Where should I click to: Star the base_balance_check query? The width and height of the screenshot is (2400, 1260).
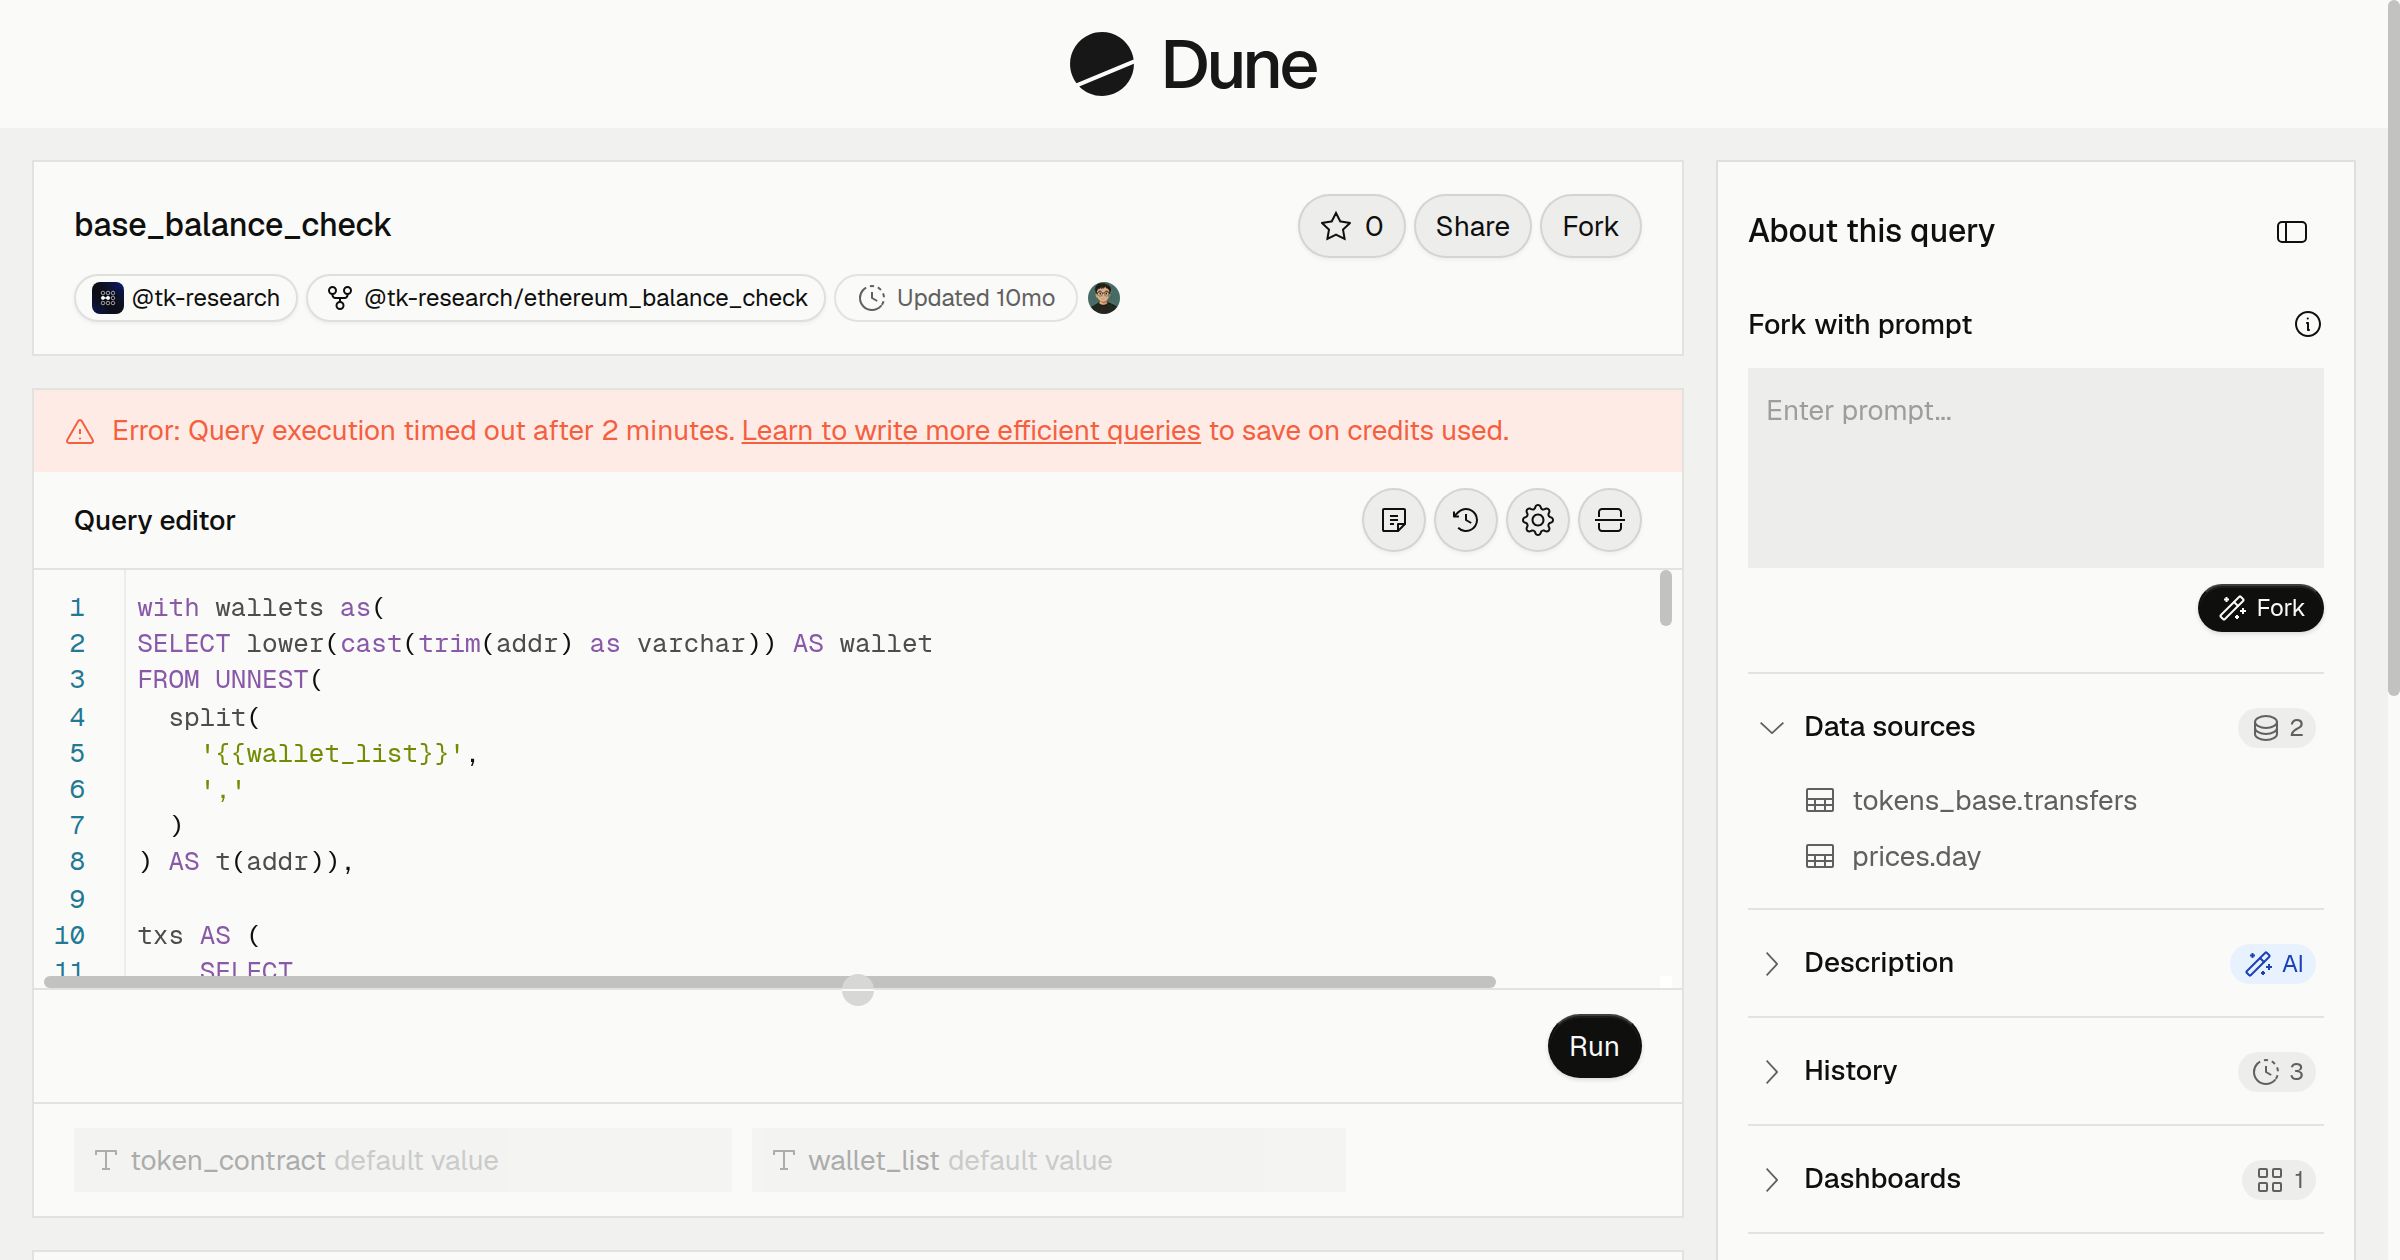pyautogui.click(x=1351, y=226)
